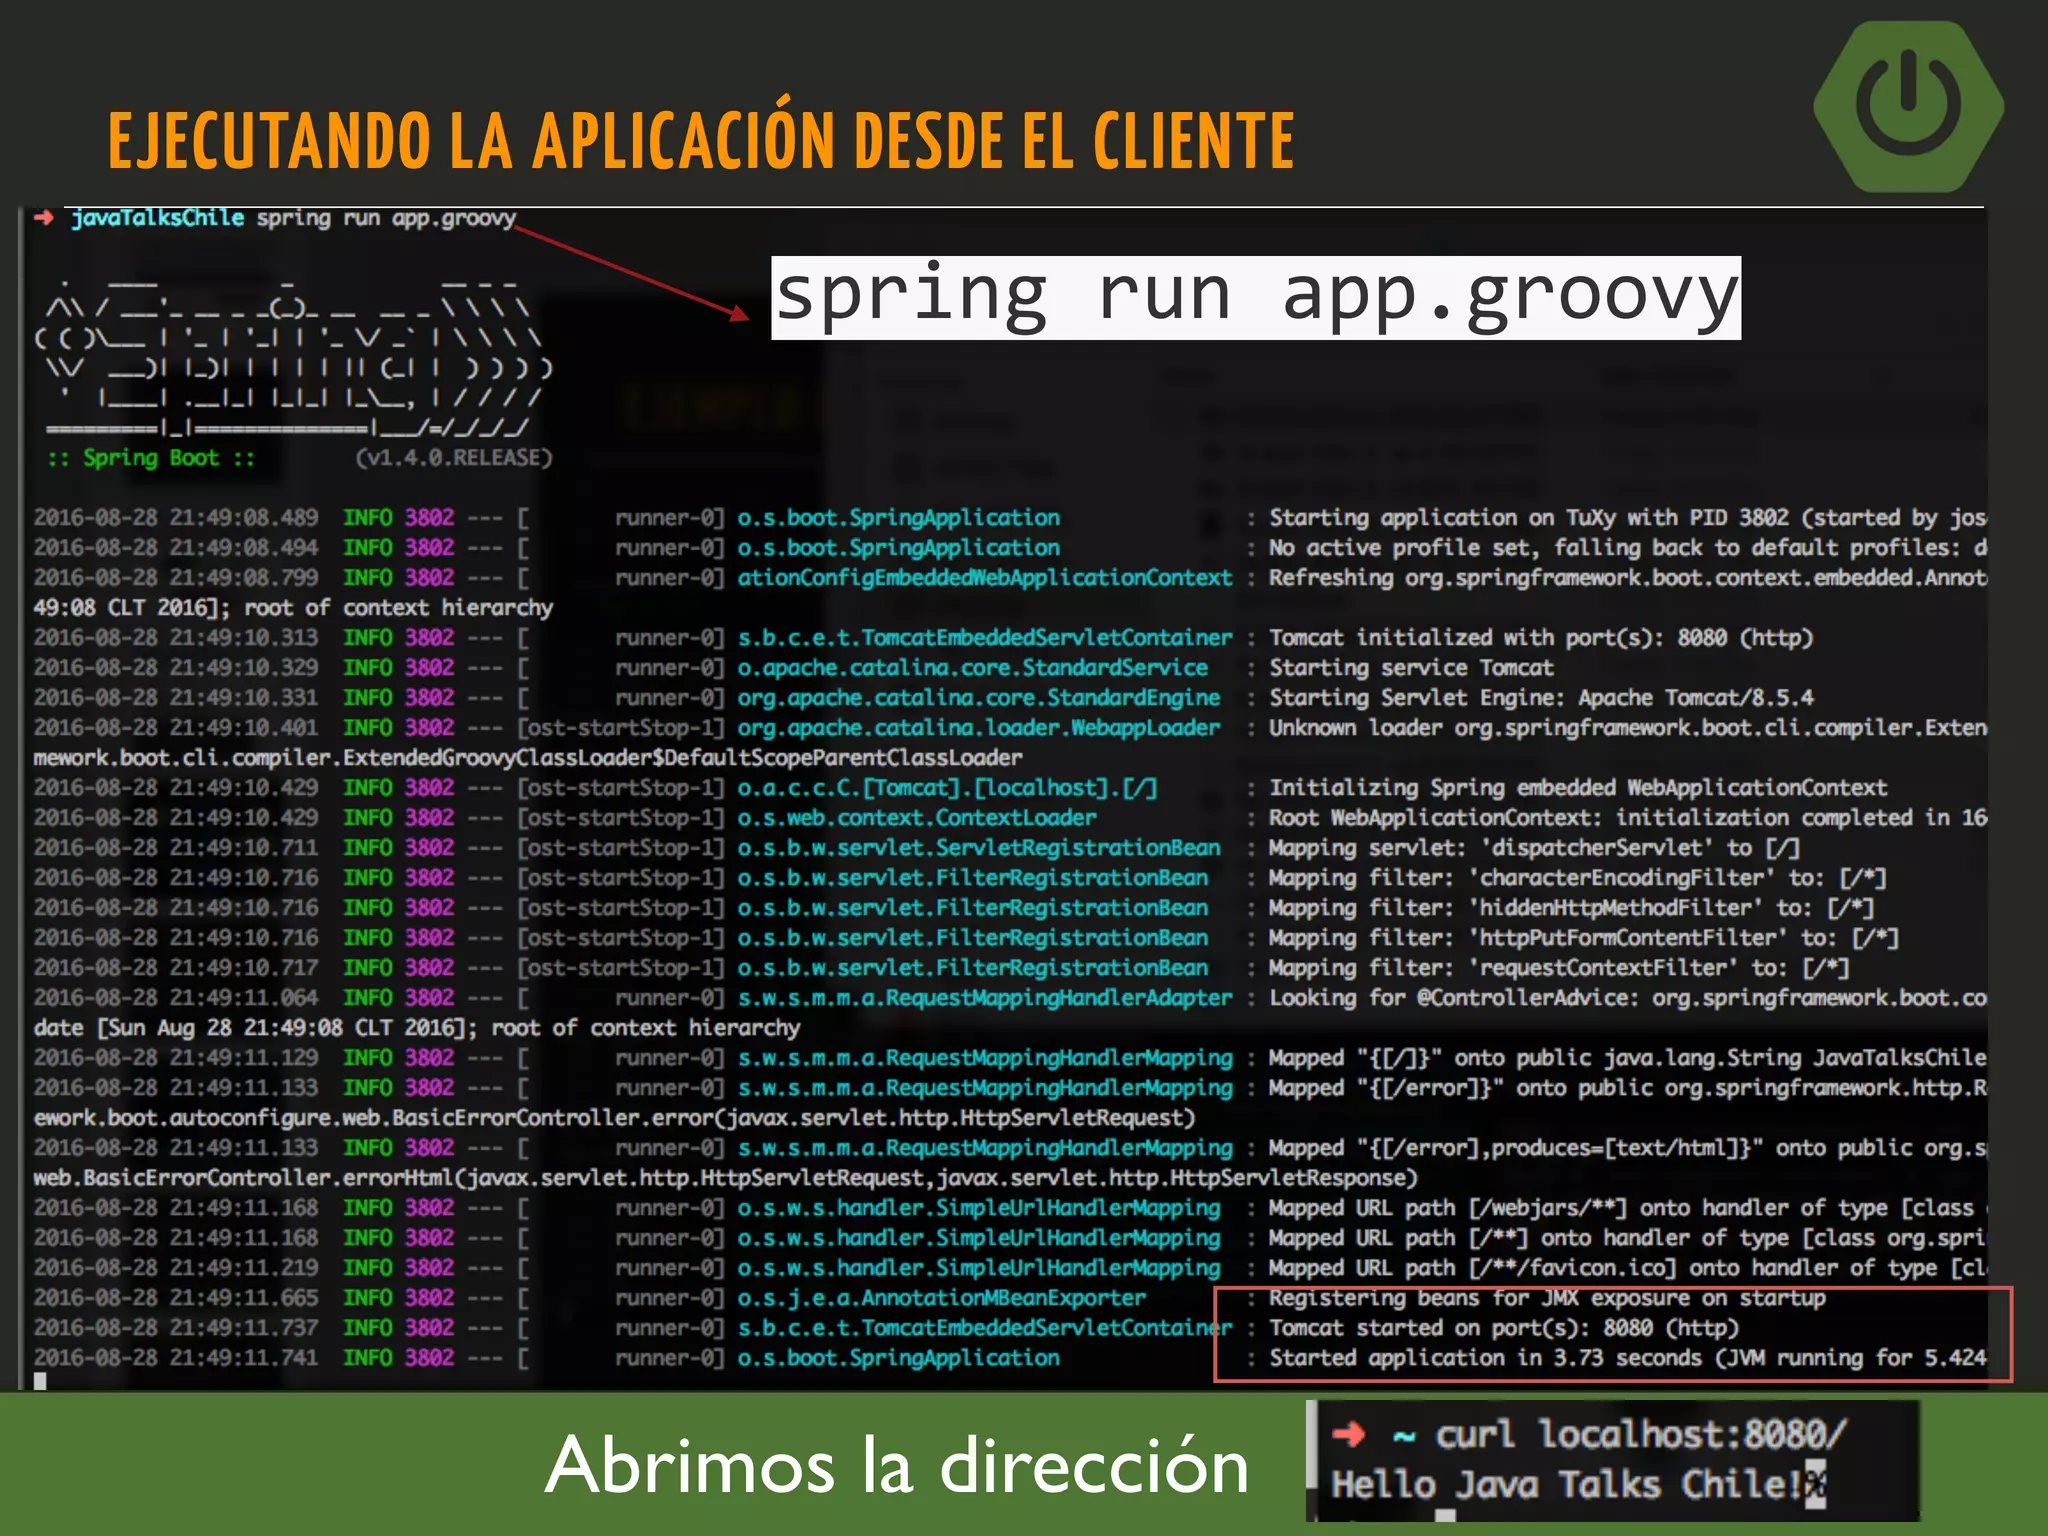Click 'Starting service Tomcat' message
2048x1536 pixels.
pos(1411,668)
